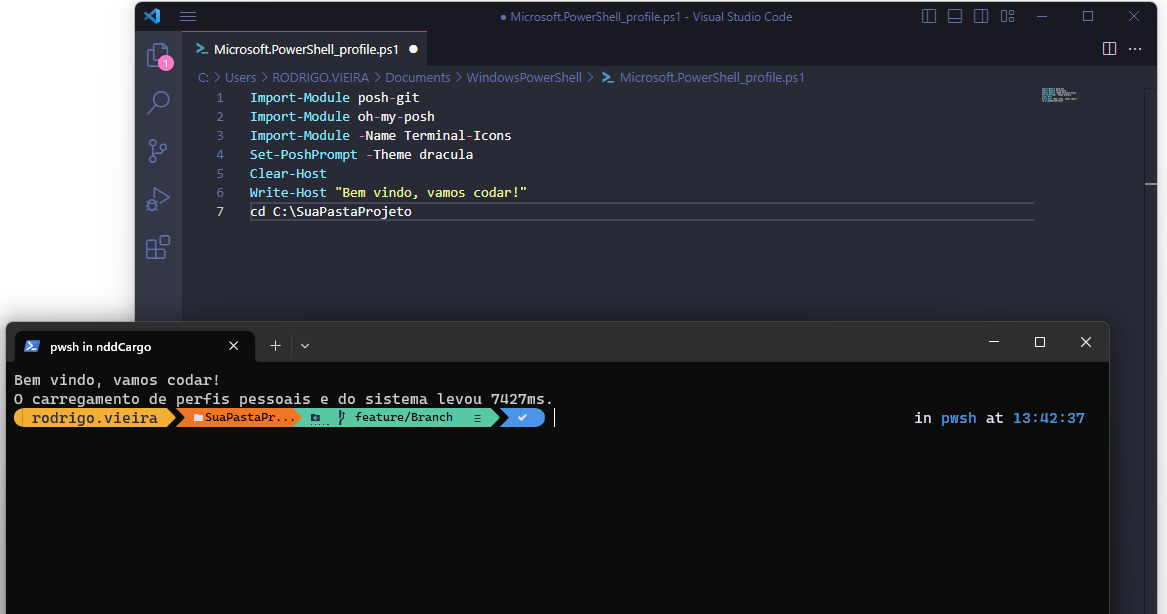Screen dimensions: 1167x614
Task: Click the WindowsPowerShell breadcrumb segment
Action: click(524, 77)
